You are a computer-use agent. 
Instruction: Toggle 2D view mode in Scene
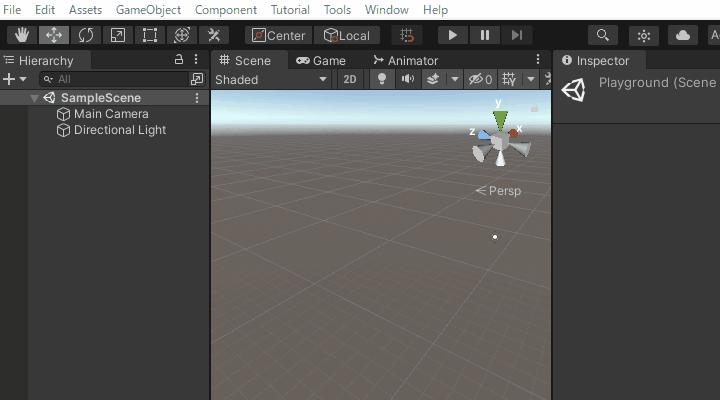(x=349, y=79)
